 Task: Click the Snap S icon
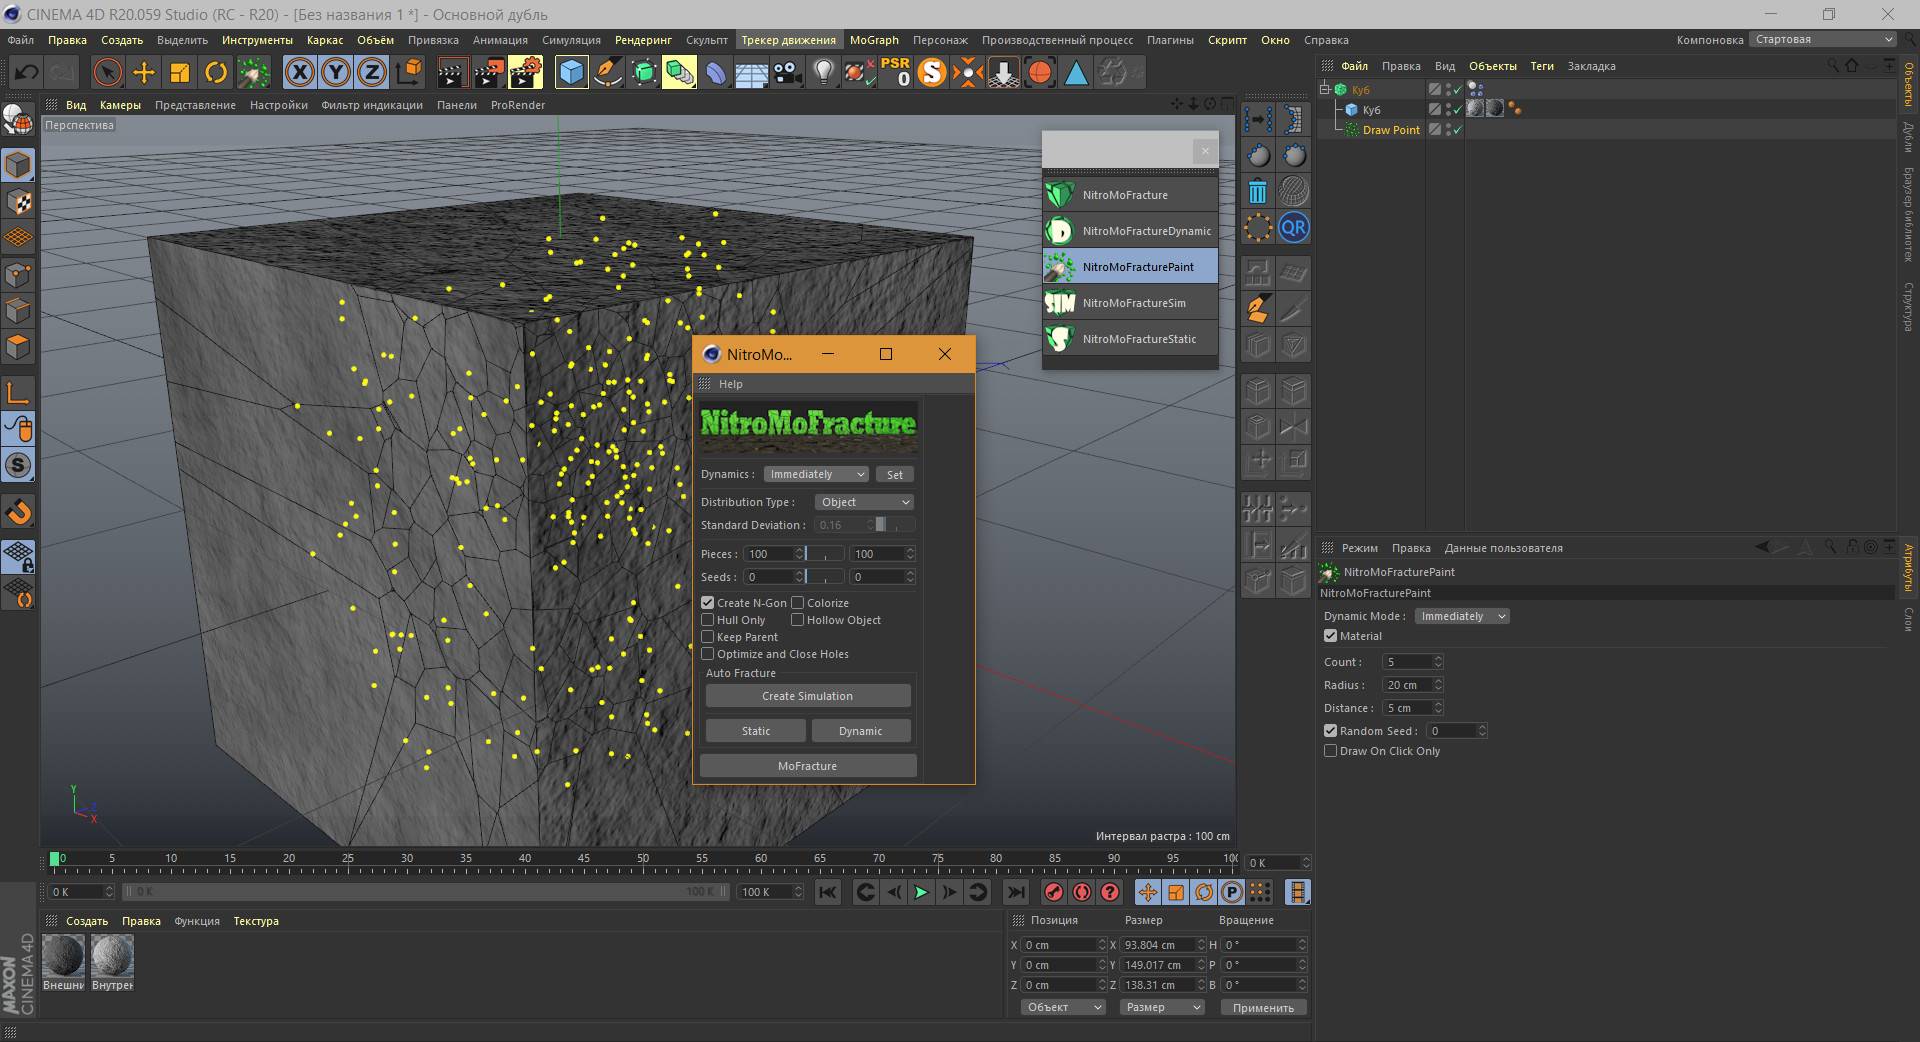(x=18, y=465)
